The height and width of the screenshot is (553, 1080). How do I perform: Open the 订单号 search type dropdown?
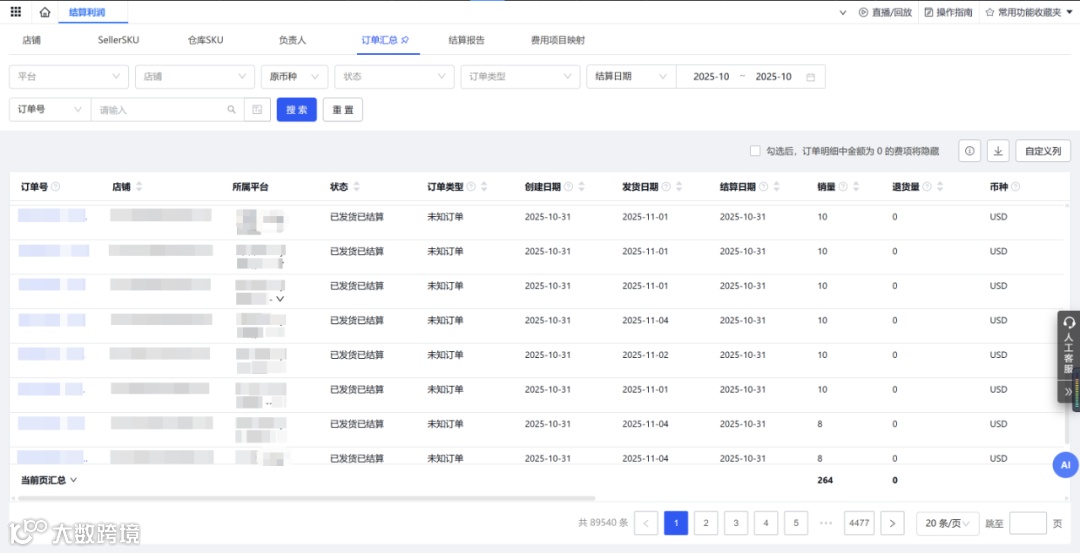point(50,109)
